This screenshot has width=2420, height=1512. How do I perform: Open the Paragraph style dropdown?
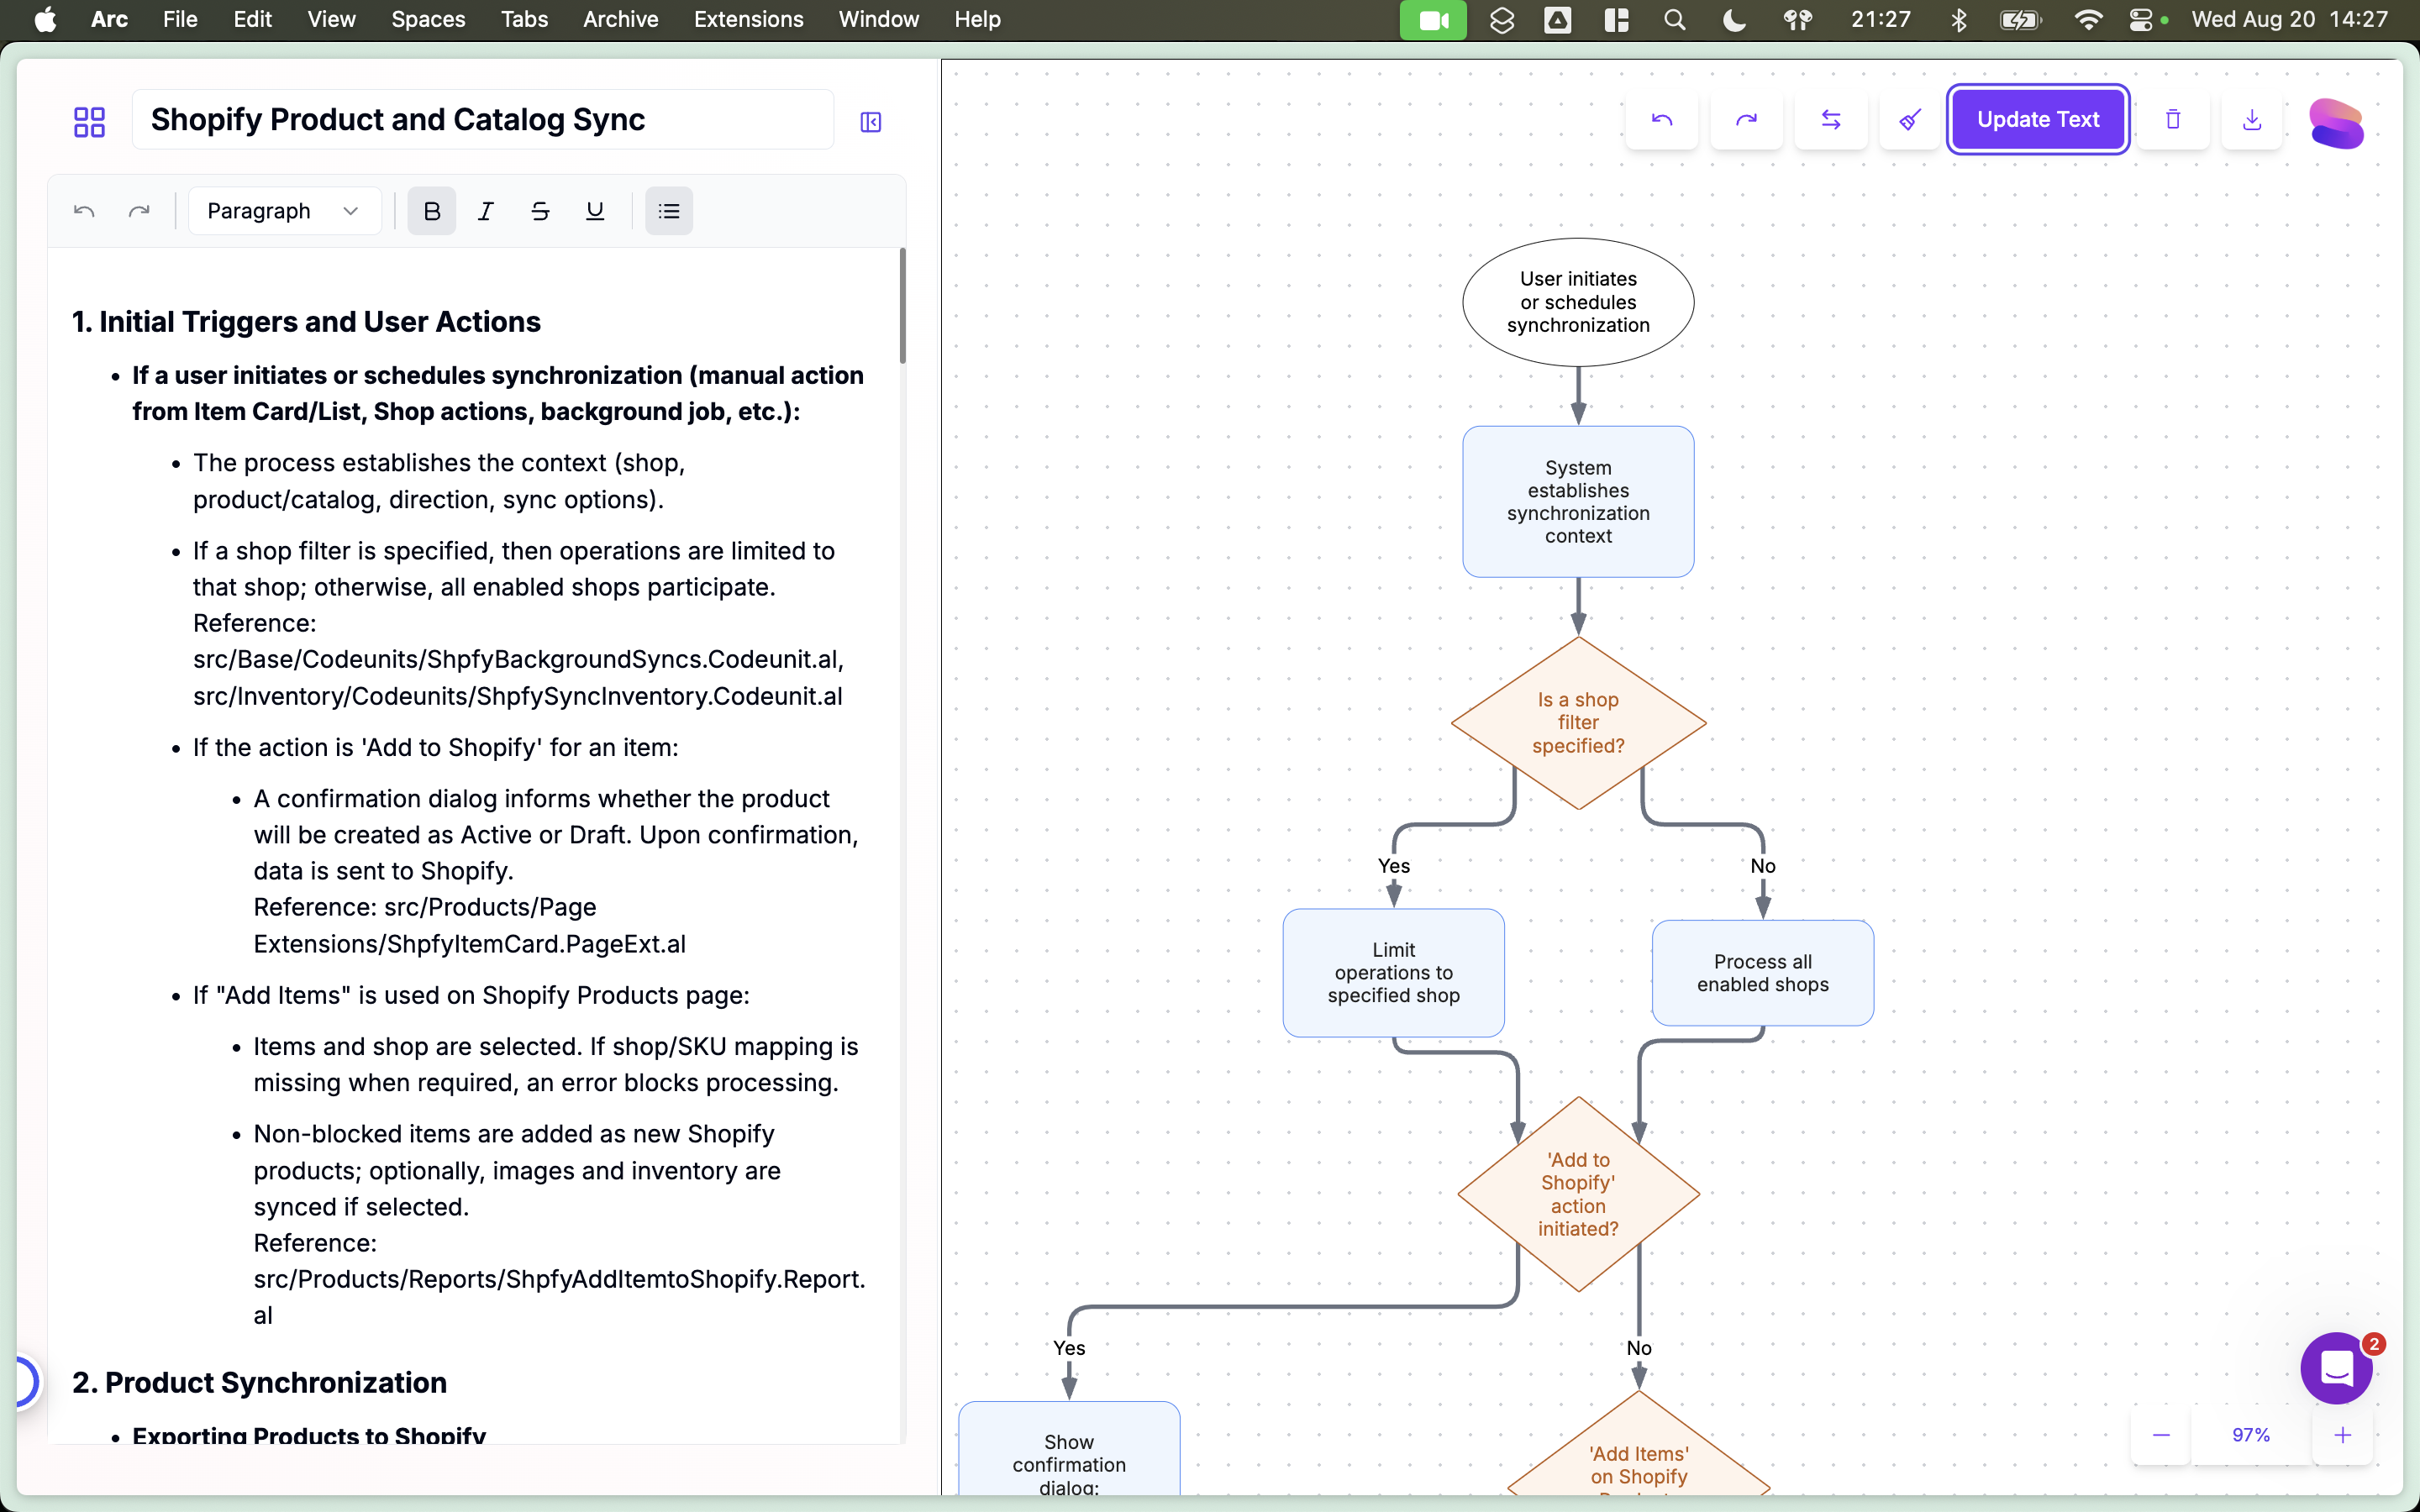click(283, 211)
